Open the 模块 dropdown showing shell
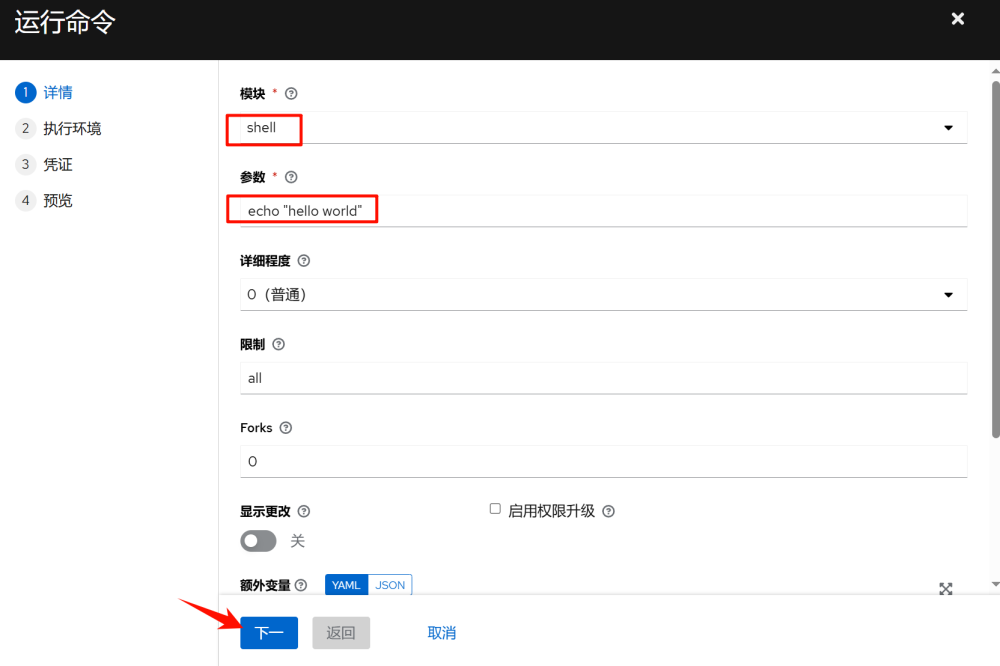Viewport: 1000px width, 666px height. point(949,127)
